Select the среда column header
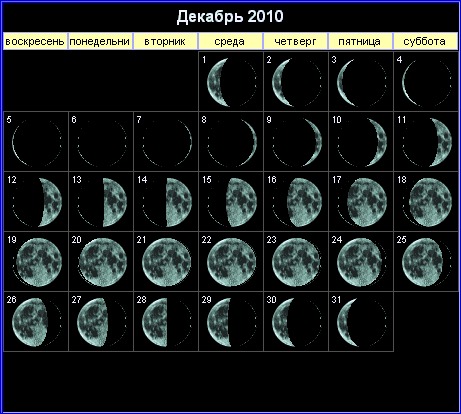Viewport: 461px width, 414px height. point(230,41)
